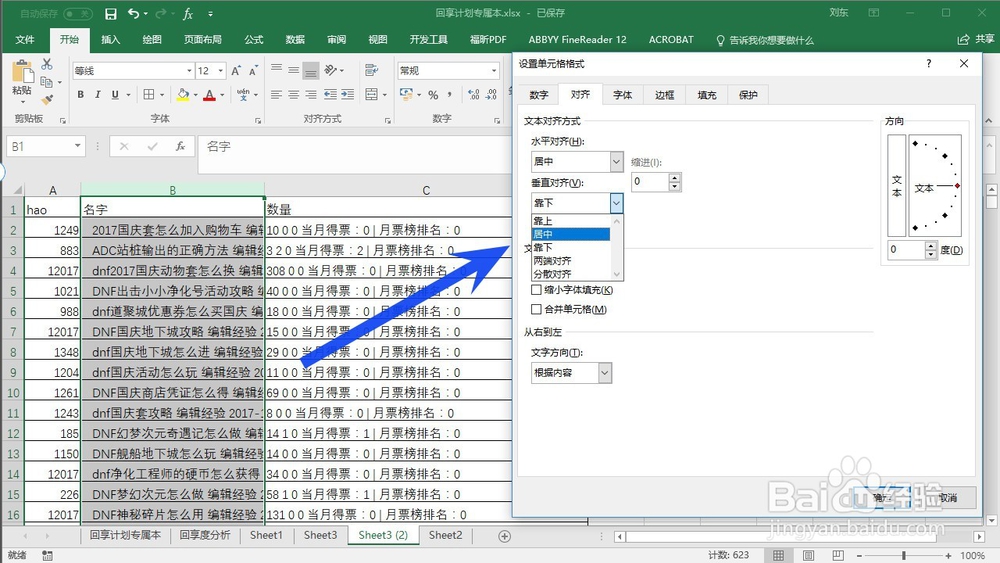The width and height of the screenshot is (1000, 563).
Task: Toggle Italic formatting
Action: (98, 94)
